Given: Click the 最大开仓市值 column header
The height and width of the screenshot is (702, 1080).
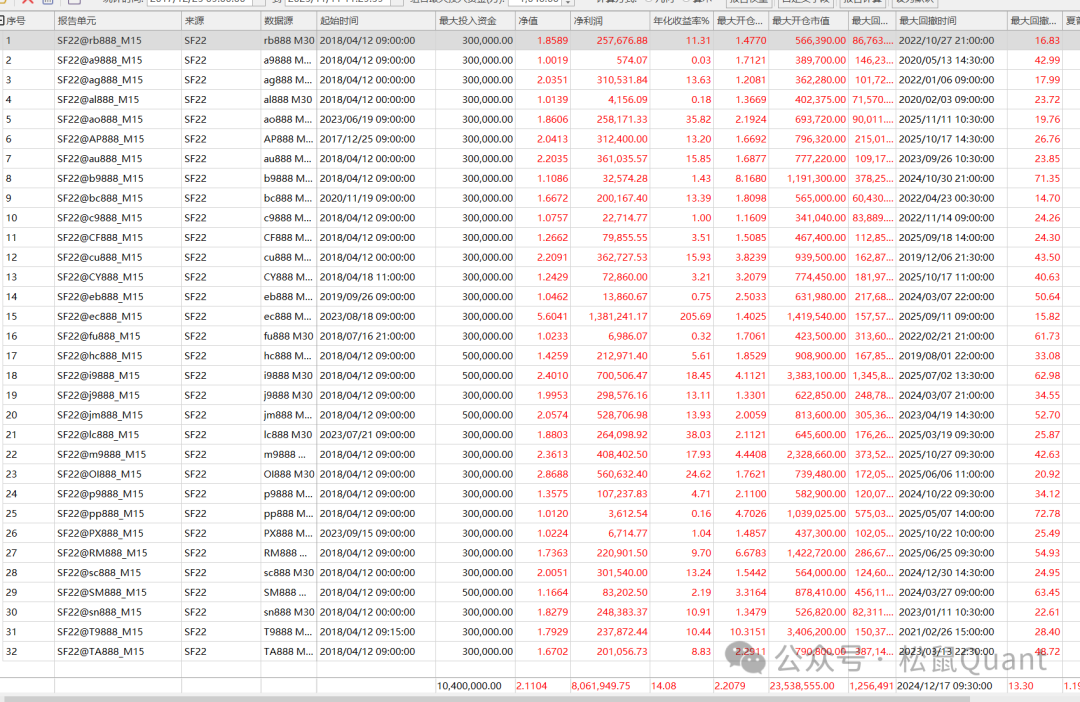Looking at the screenshot, I should tap(808, 20).
